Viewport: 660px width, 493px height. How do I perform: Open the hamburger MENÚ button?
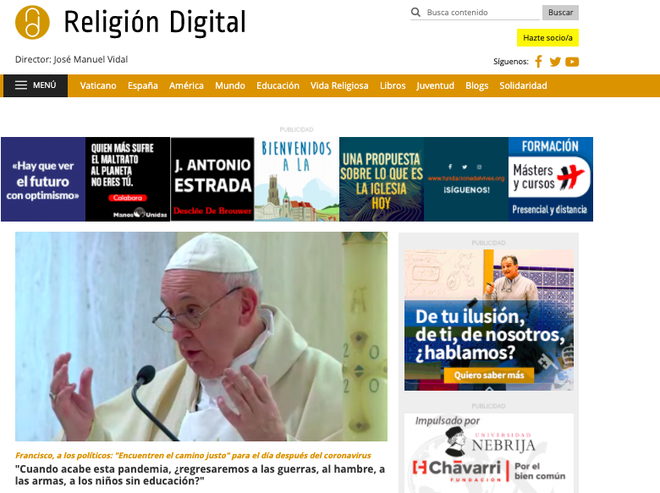(35, 86)
